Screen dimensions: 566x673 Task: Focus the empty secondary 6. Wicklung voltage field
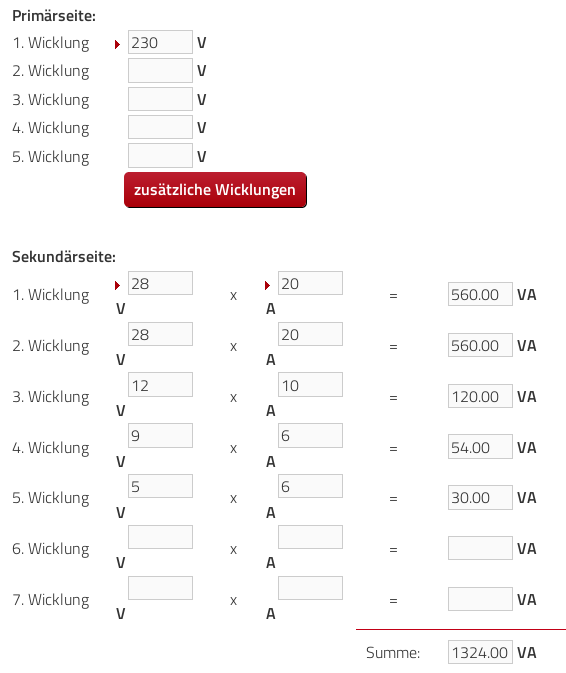click(160, 537)
